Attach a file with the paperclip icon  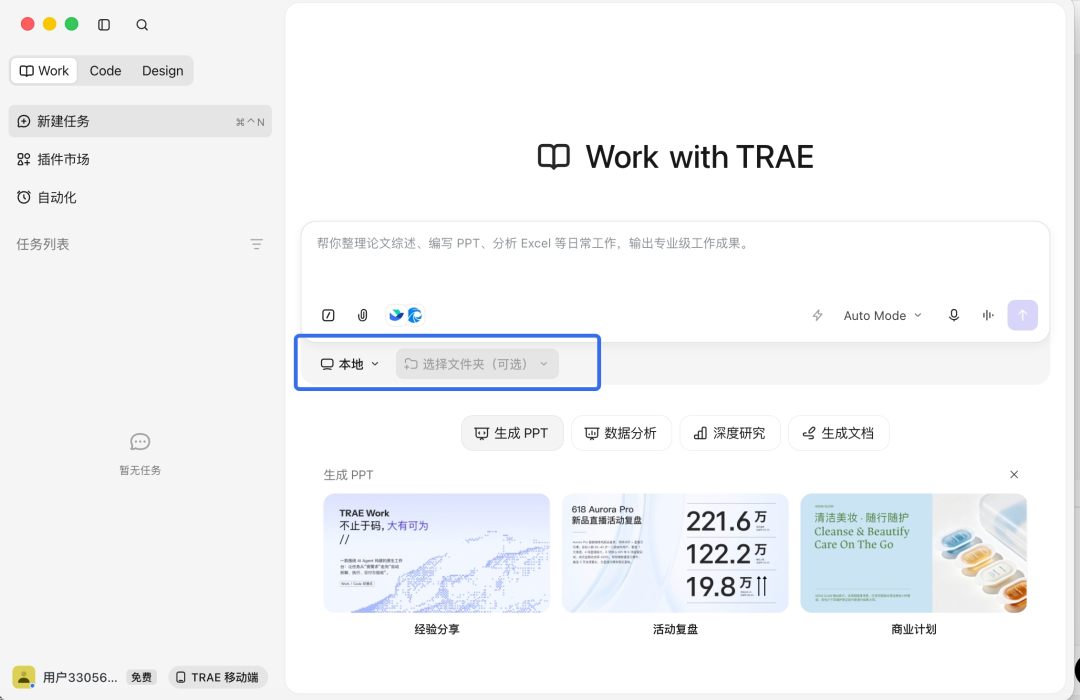362,315
